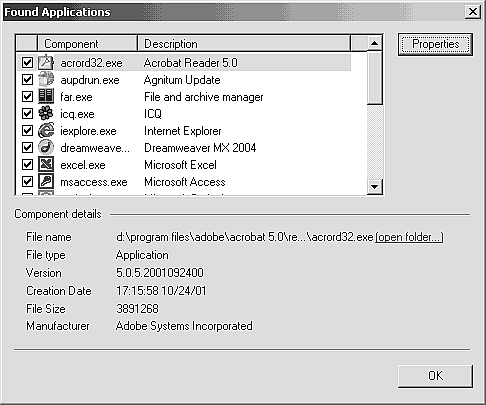The width and height of the screenshot is (486, 405).
Task: Close the Found Applications dialog
Action: pyautogui.click(x=473, y=12)
